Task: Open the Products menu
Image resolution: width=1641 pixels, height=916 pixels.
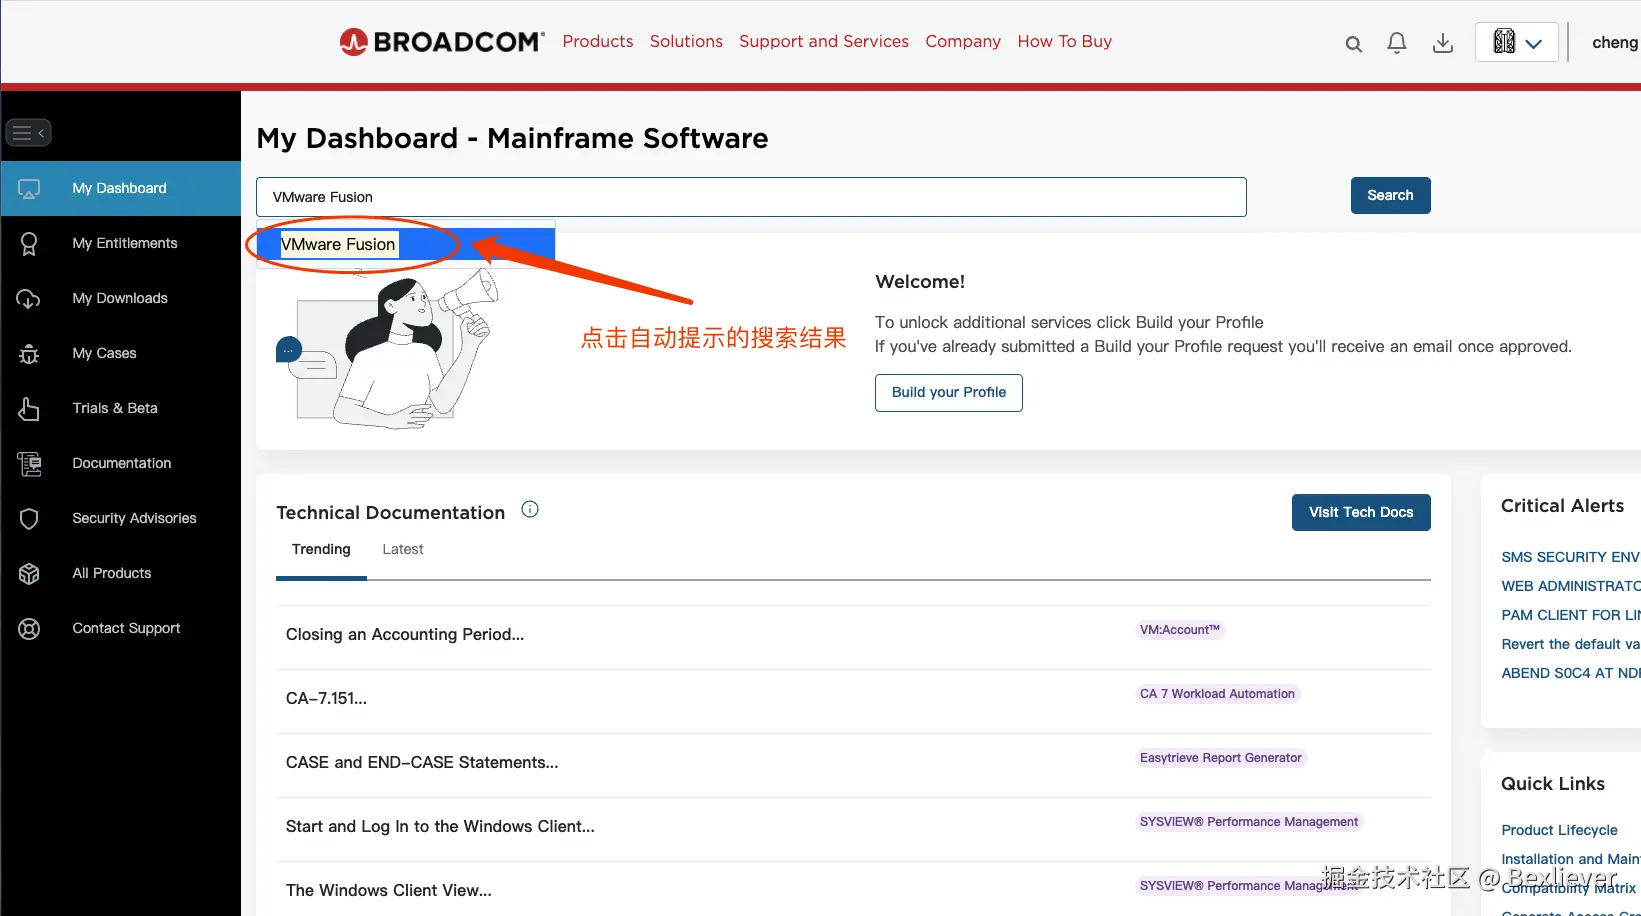Action: pyautogui.click(x=597, y=41)
